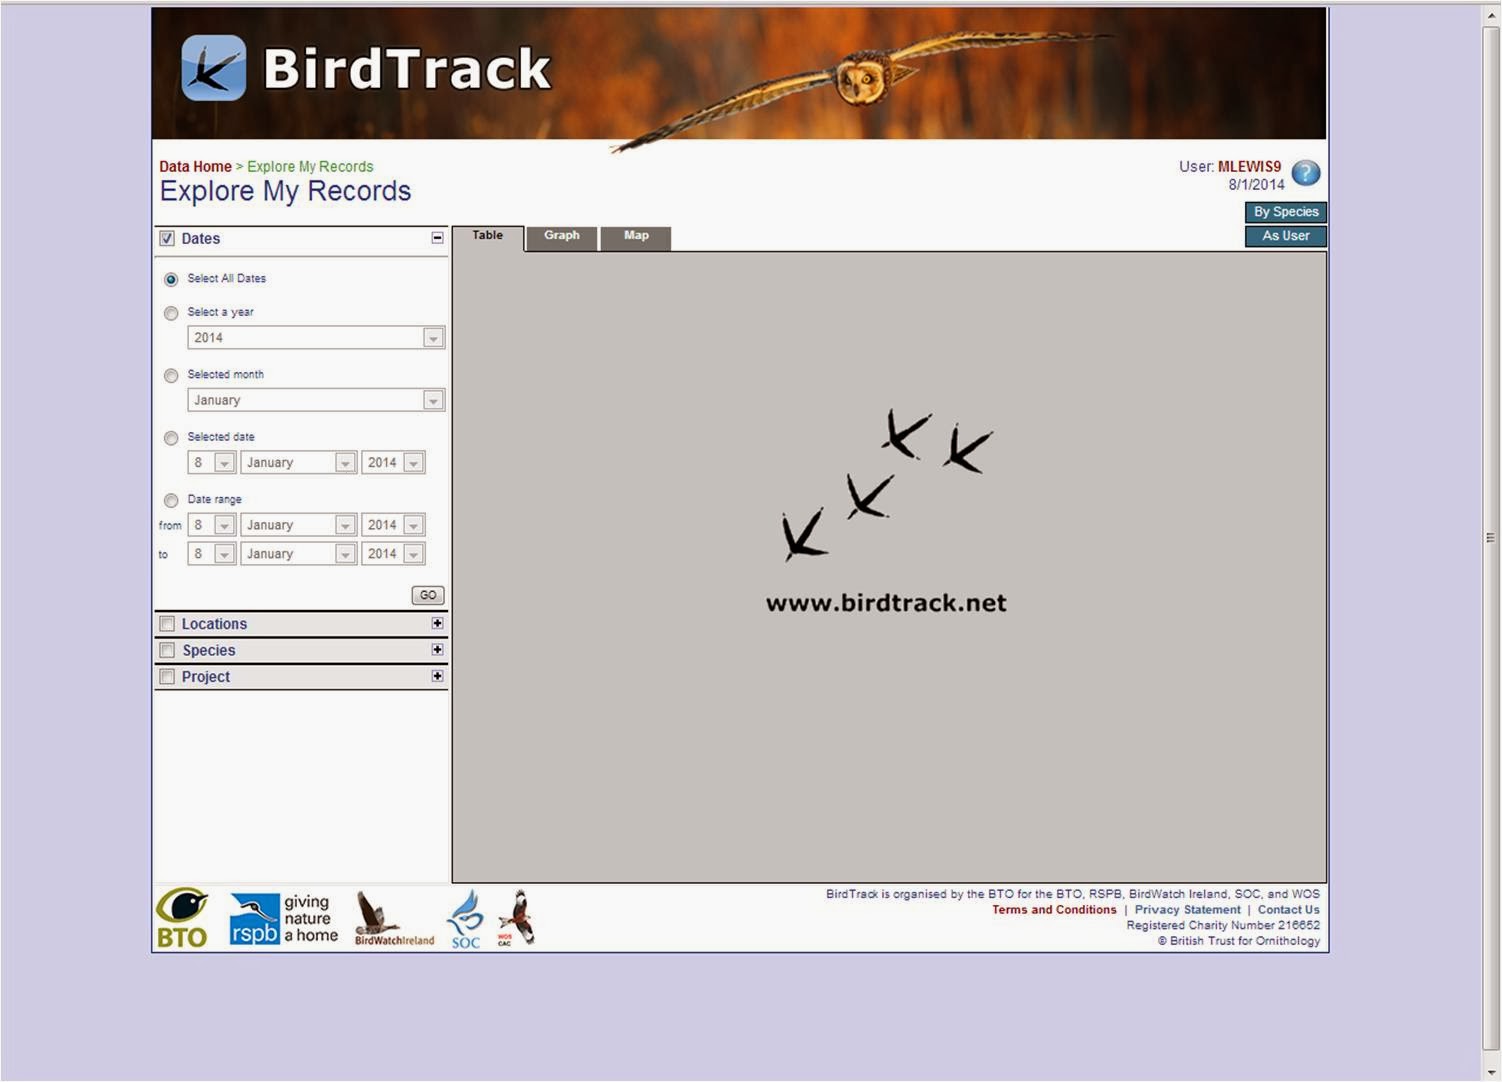Click the GO button
Screen dimensions: 1502x1082
coord(428,595)
